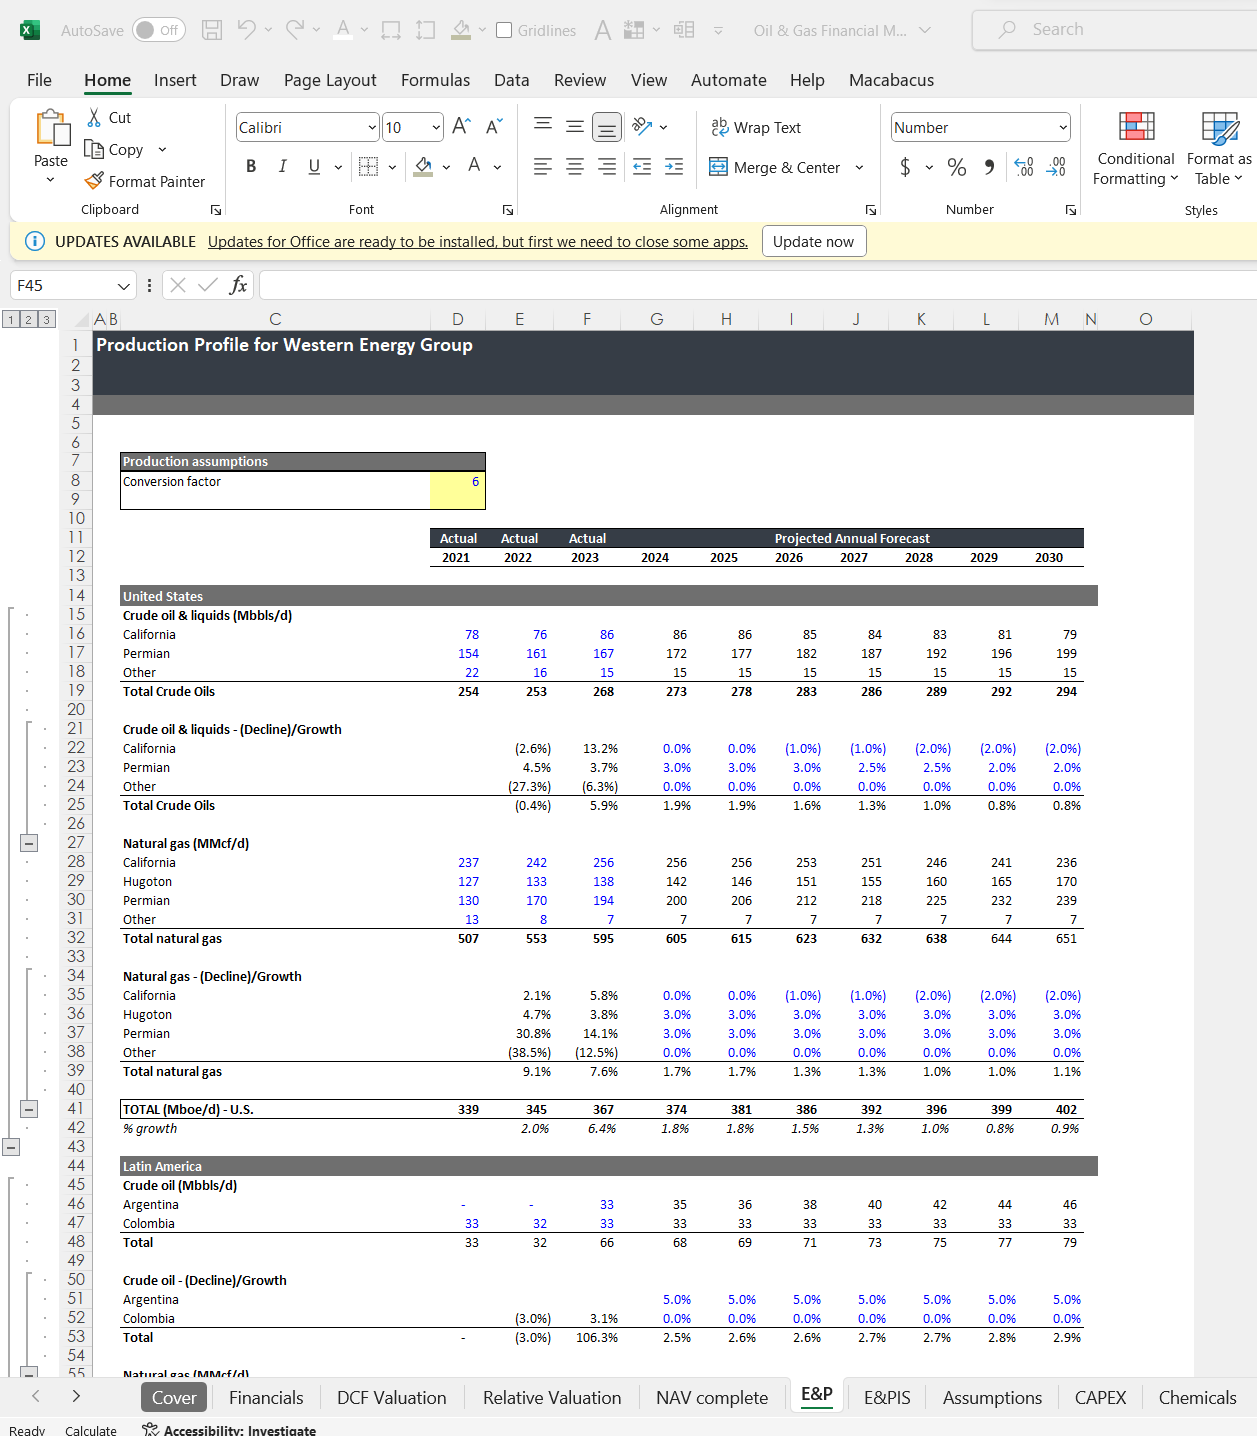Image resolution: width=1257 pixels, height=1436 pixels.
Task: Apply the Percent Style number format
Action: [x=956, y=167]
